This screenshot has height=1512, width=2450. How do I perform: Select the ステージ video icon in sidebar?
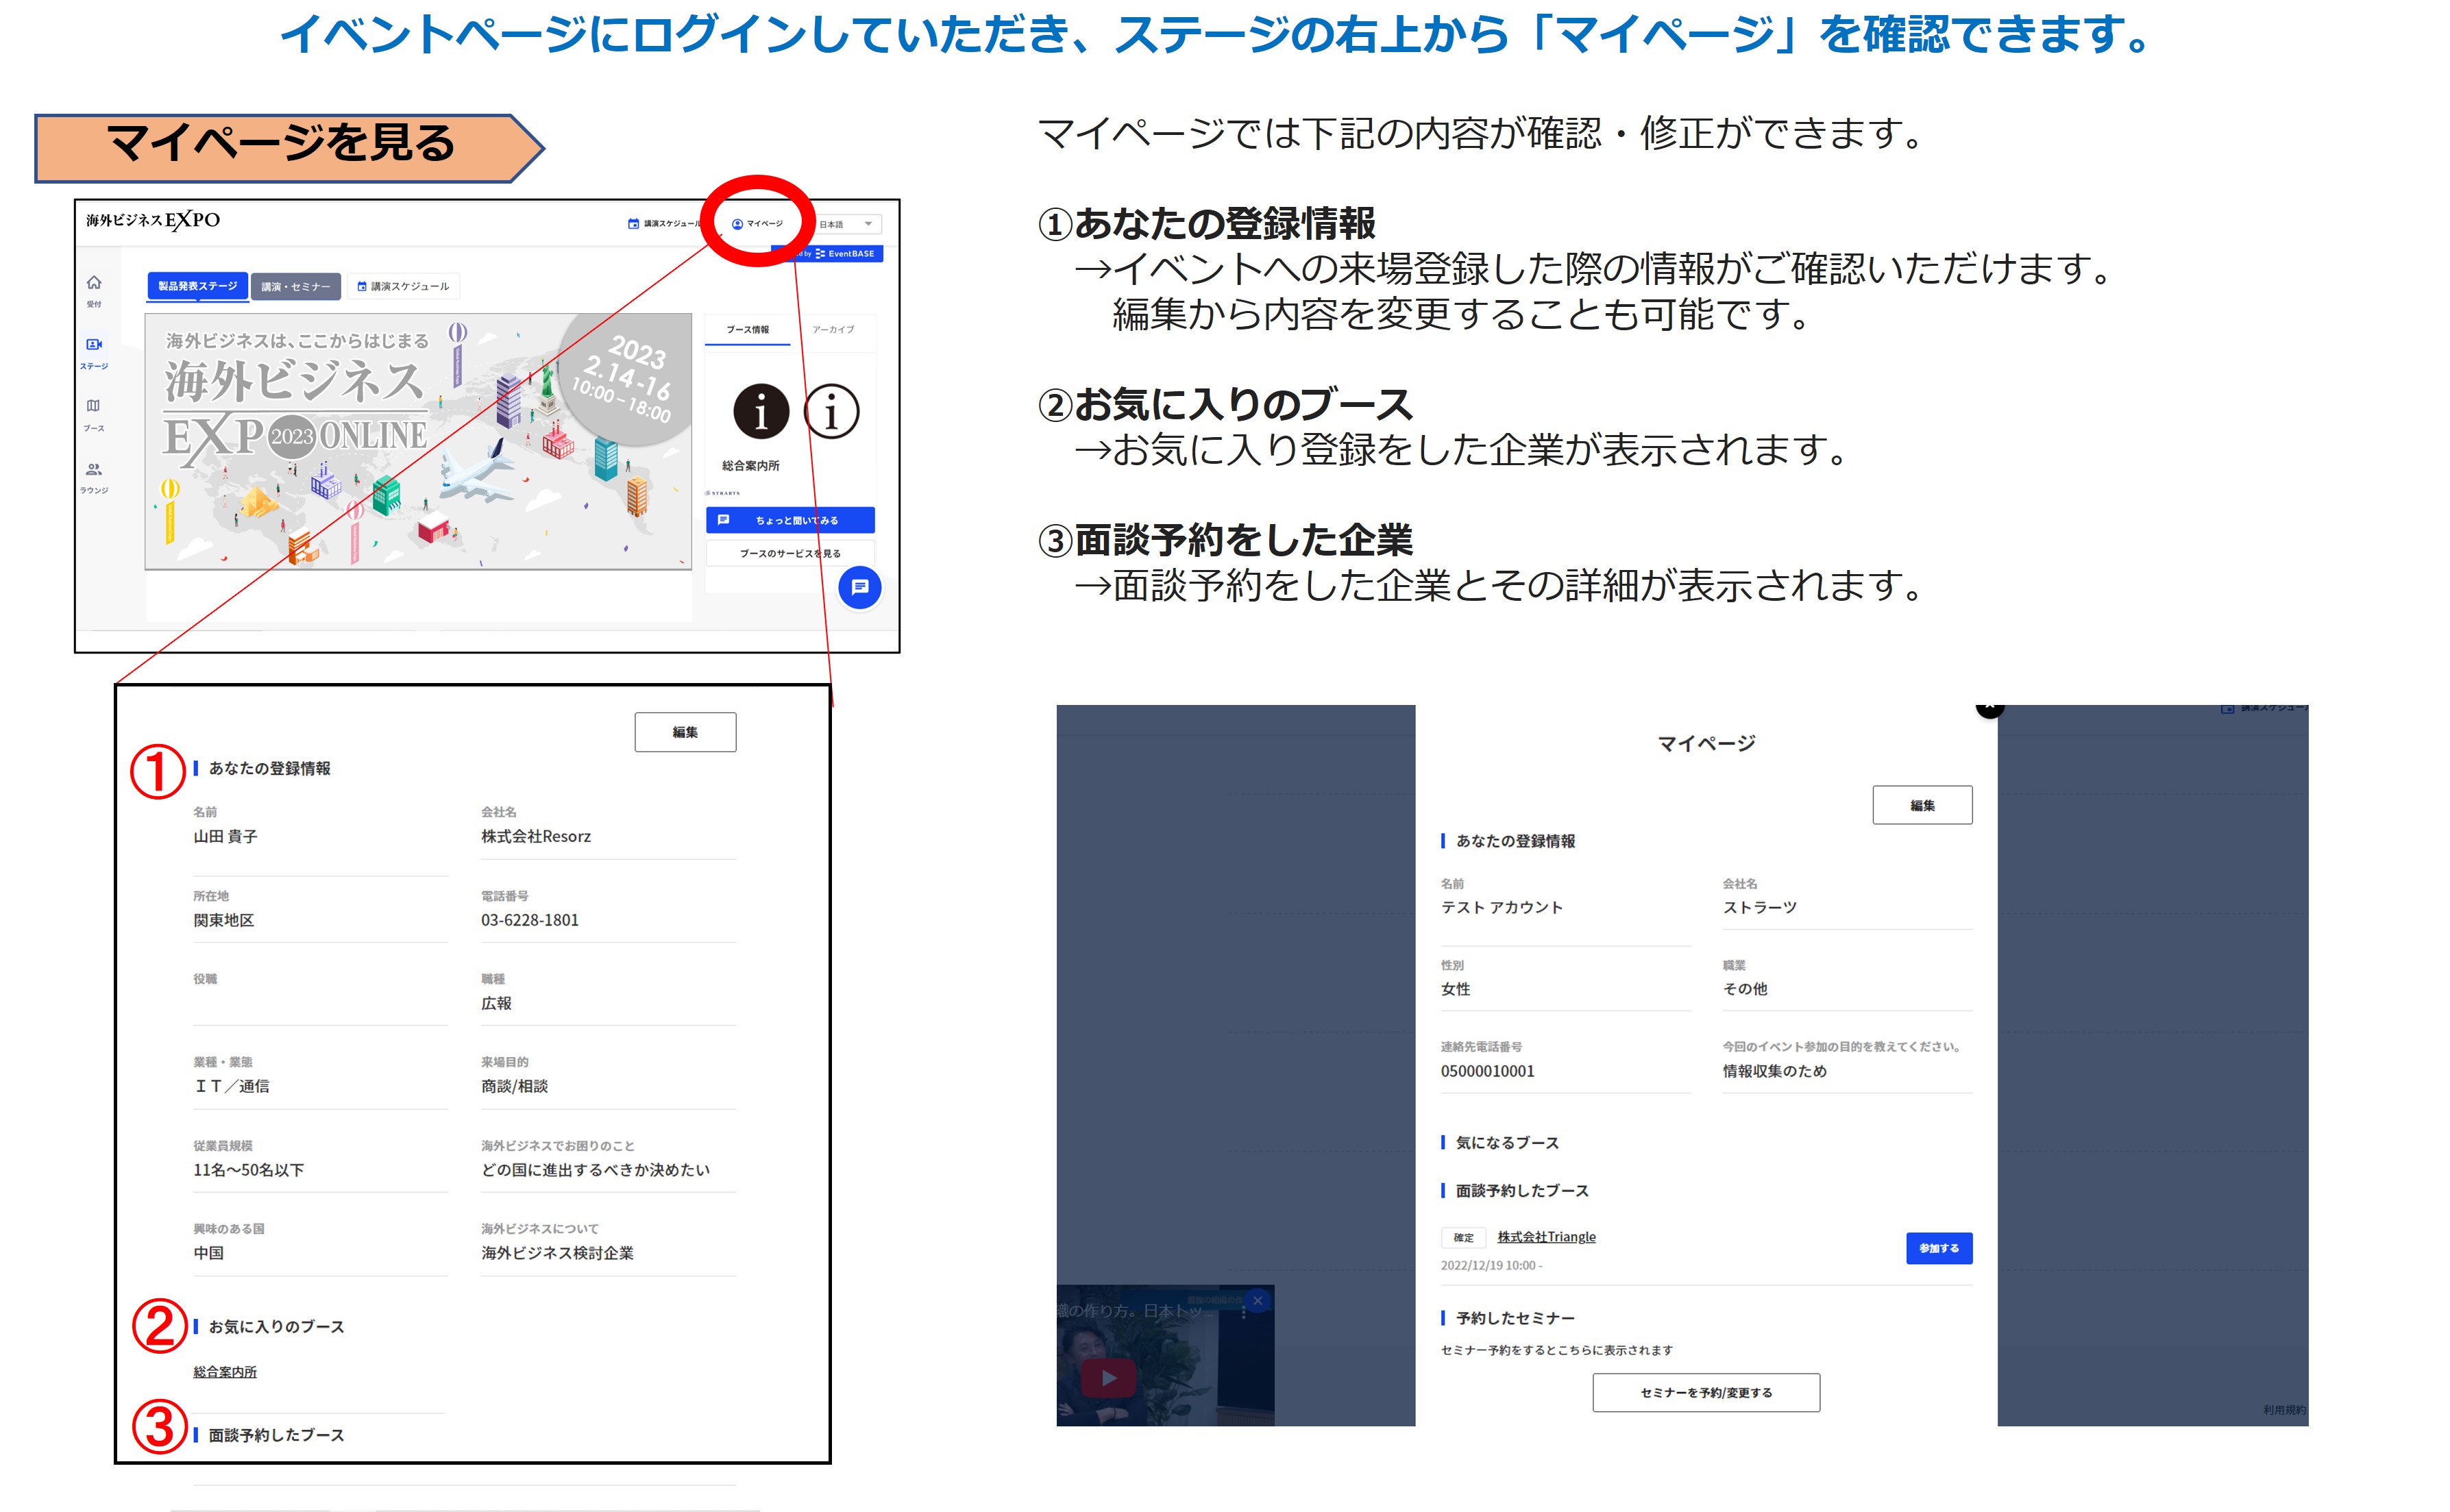click(94, 345)
